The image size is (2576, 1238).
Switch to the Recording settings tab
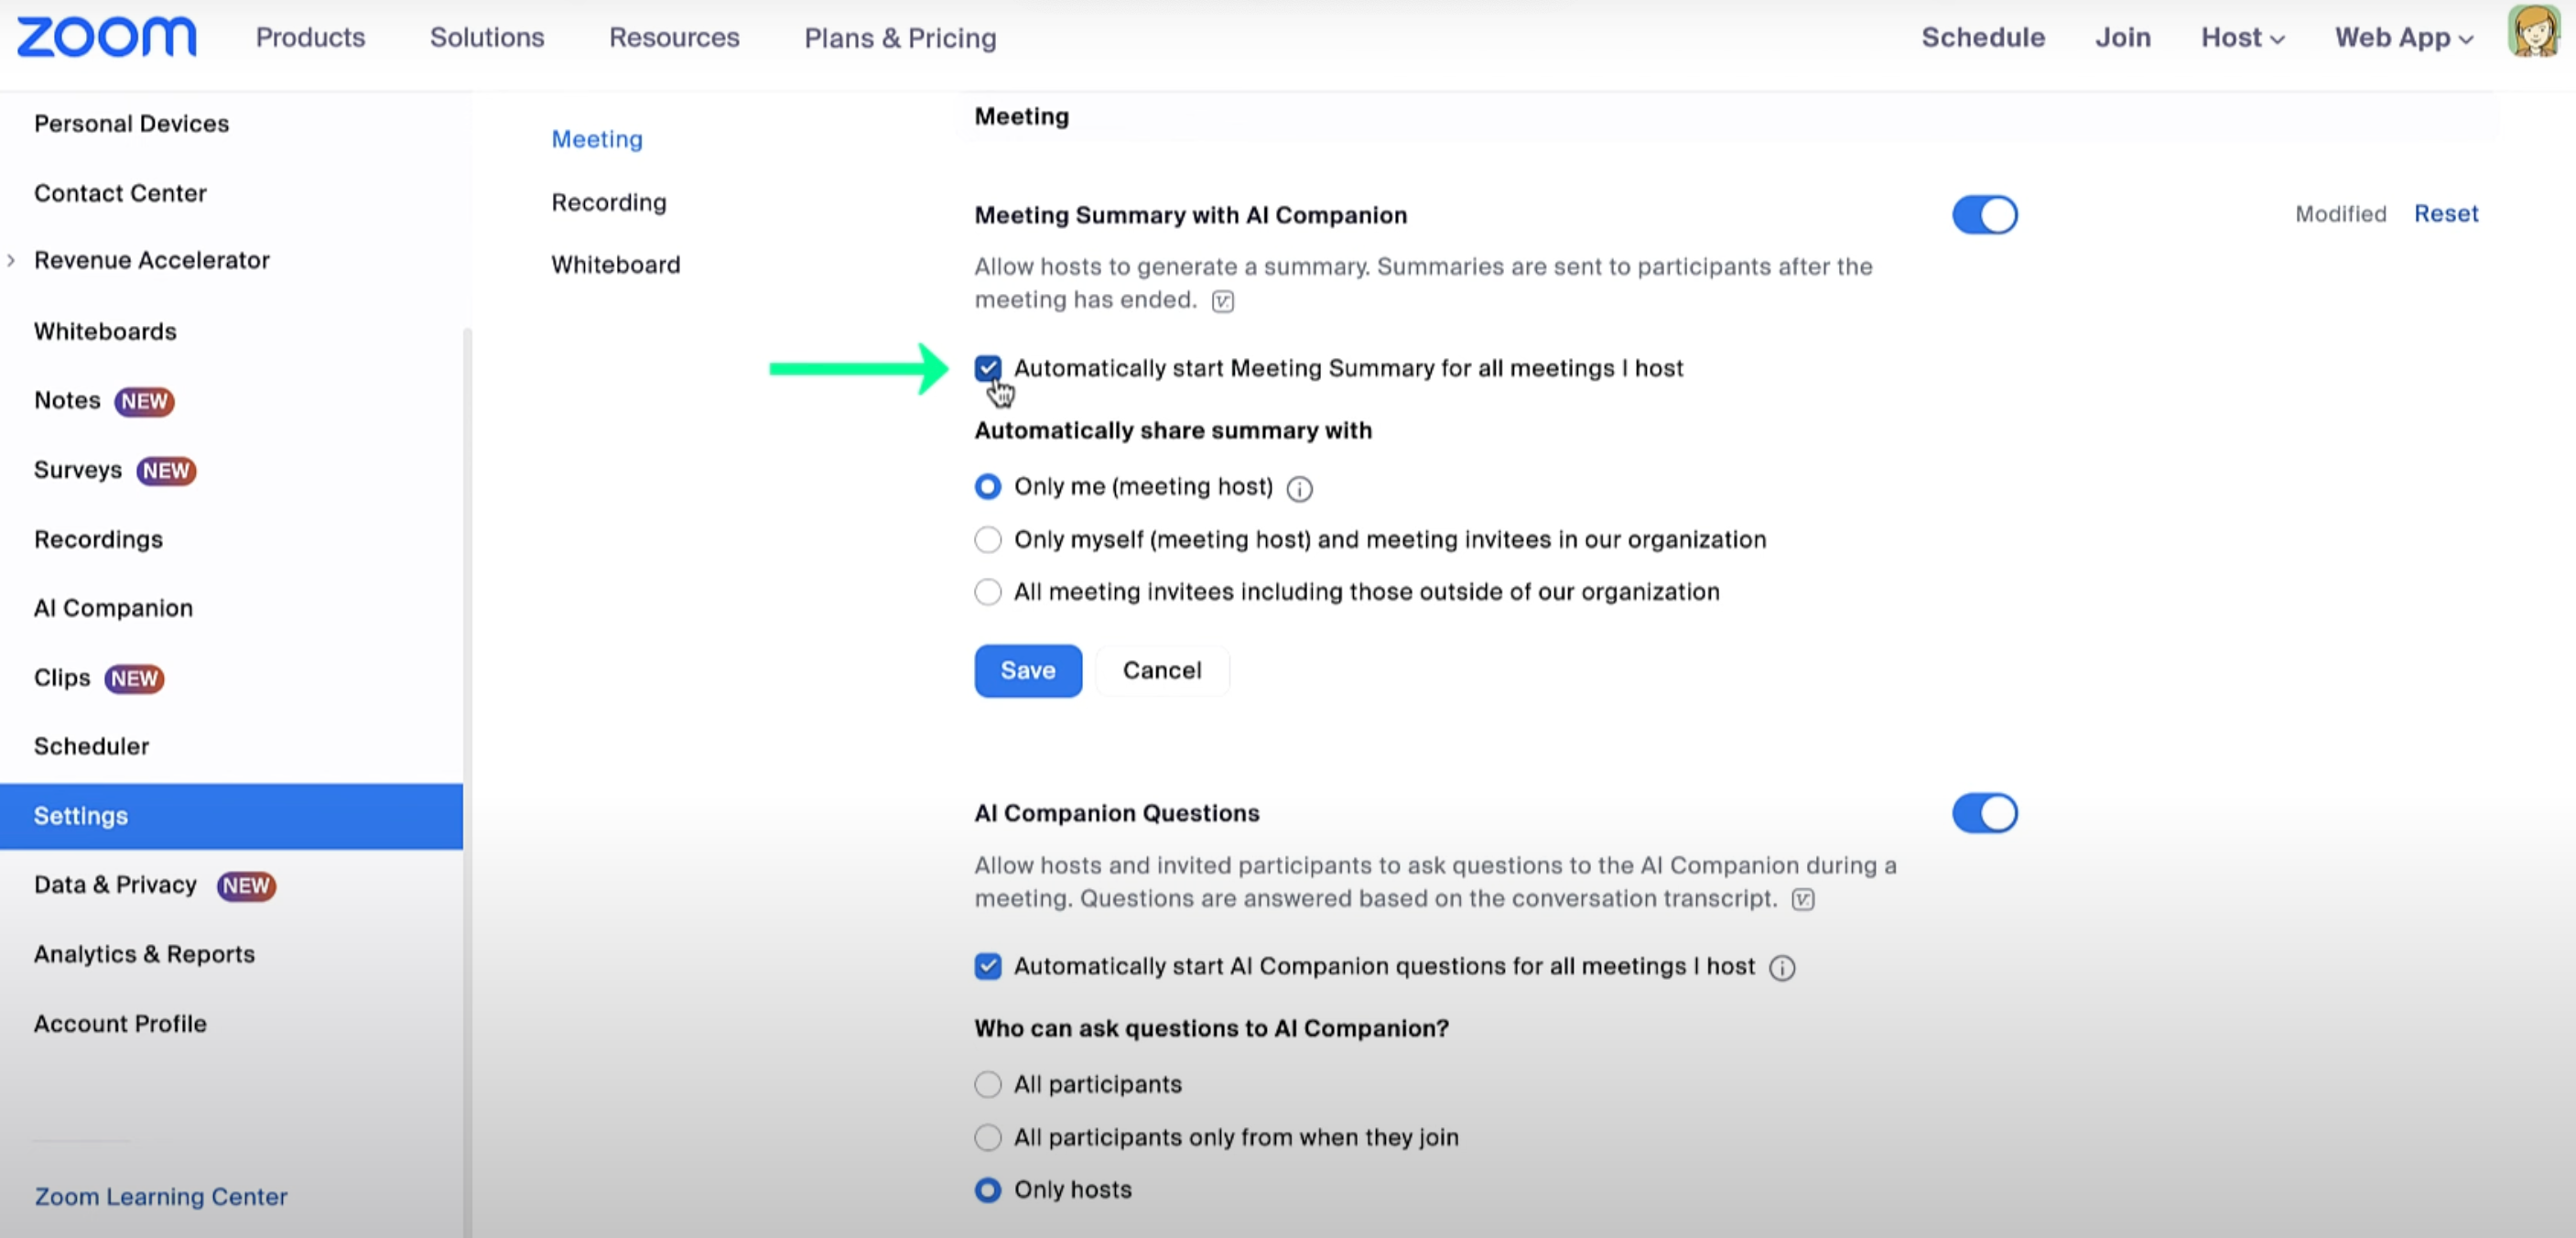[609, 203]
